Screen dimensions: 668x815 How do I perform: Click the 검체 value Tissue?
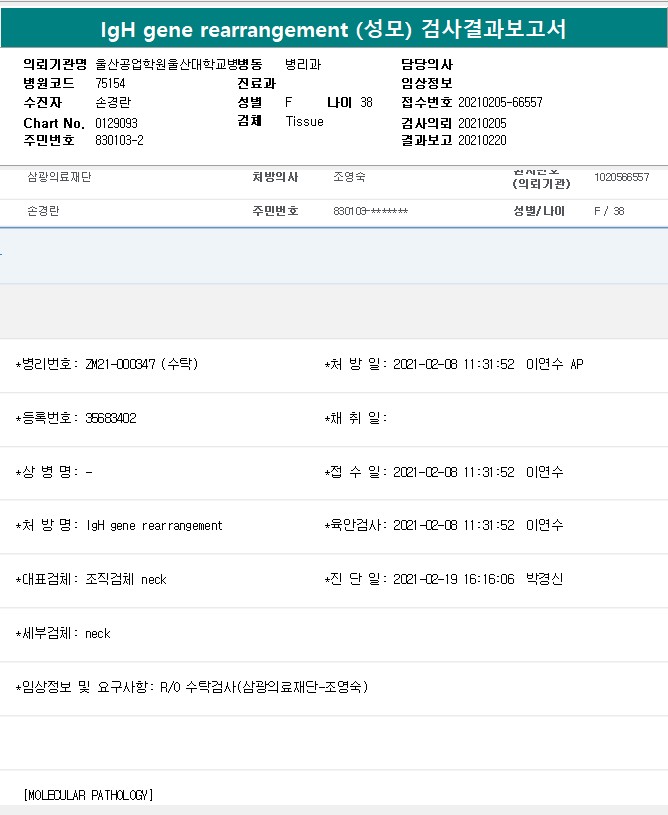click(304, 122)
